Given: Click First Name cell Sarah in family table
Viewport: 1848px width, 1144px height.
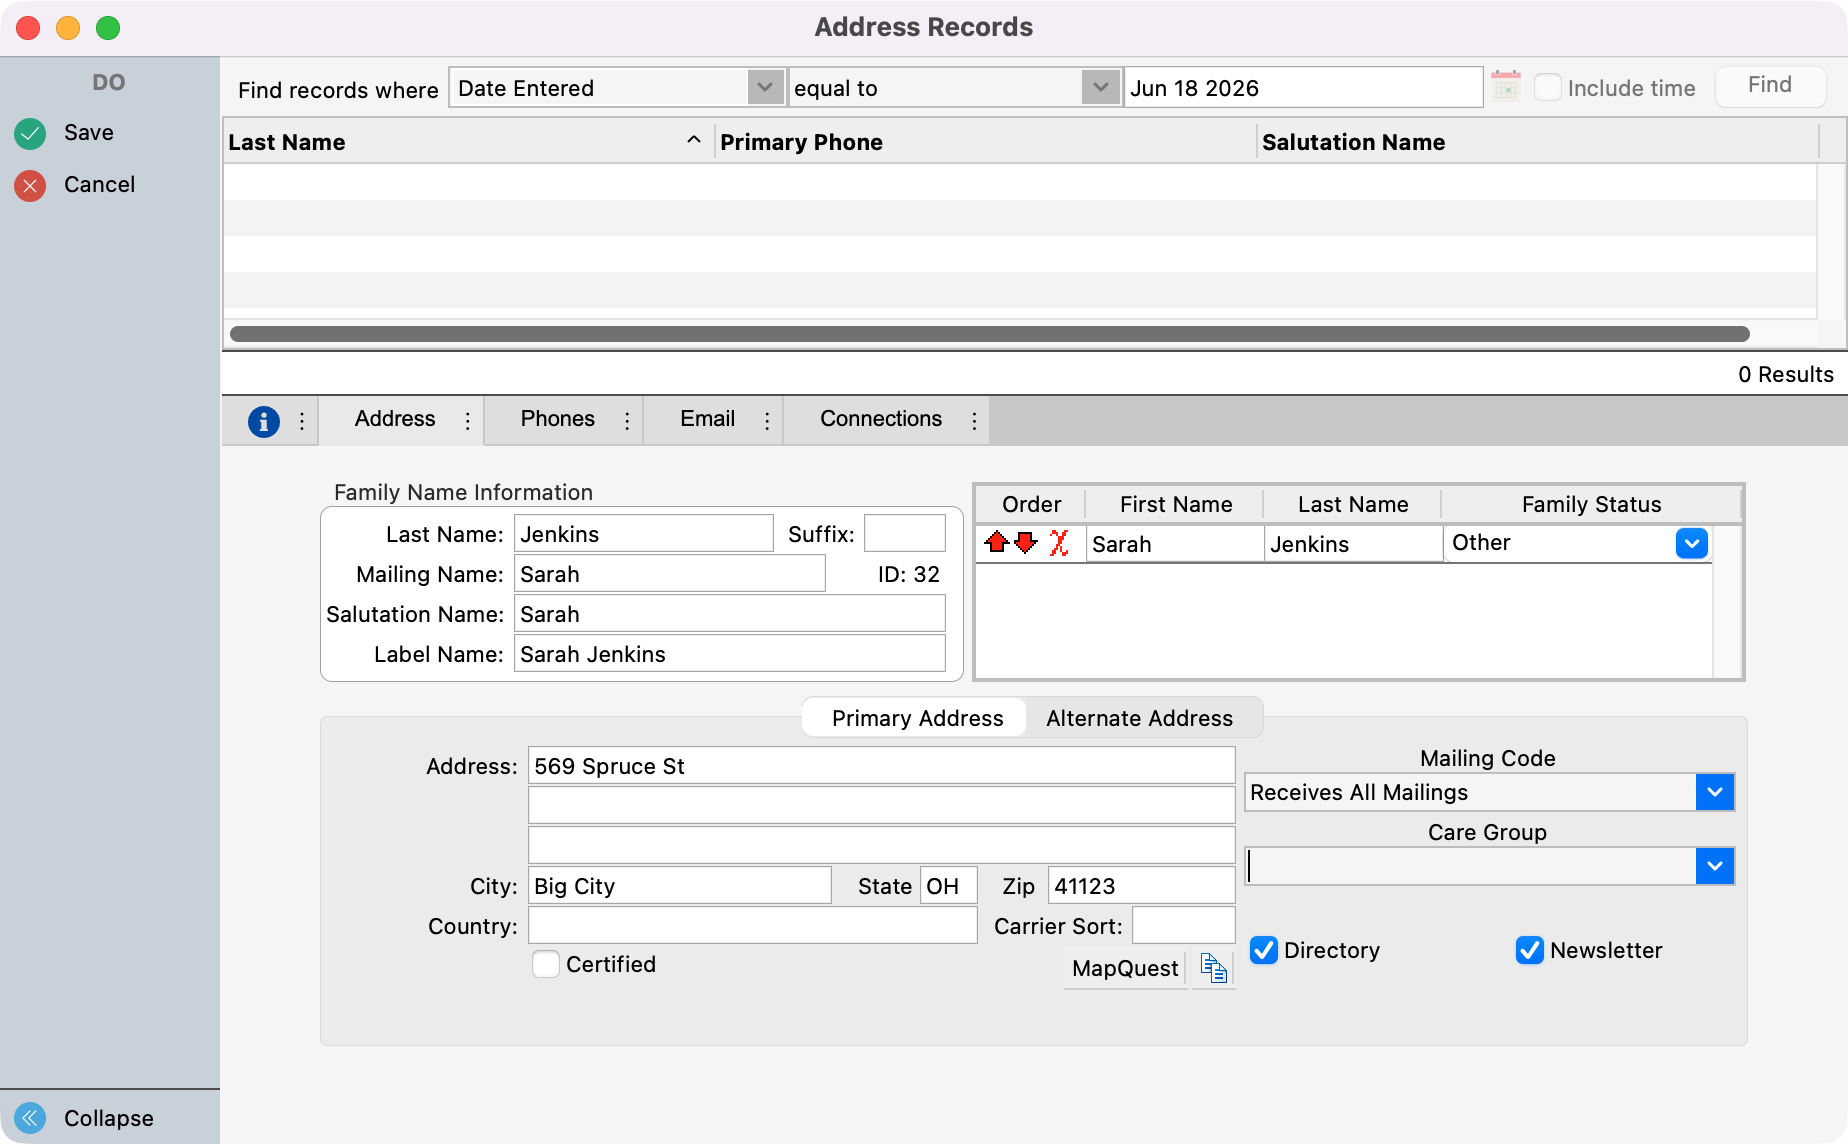Looking at the screenshot, I should pyautogui.click(x=1175, y=544).
